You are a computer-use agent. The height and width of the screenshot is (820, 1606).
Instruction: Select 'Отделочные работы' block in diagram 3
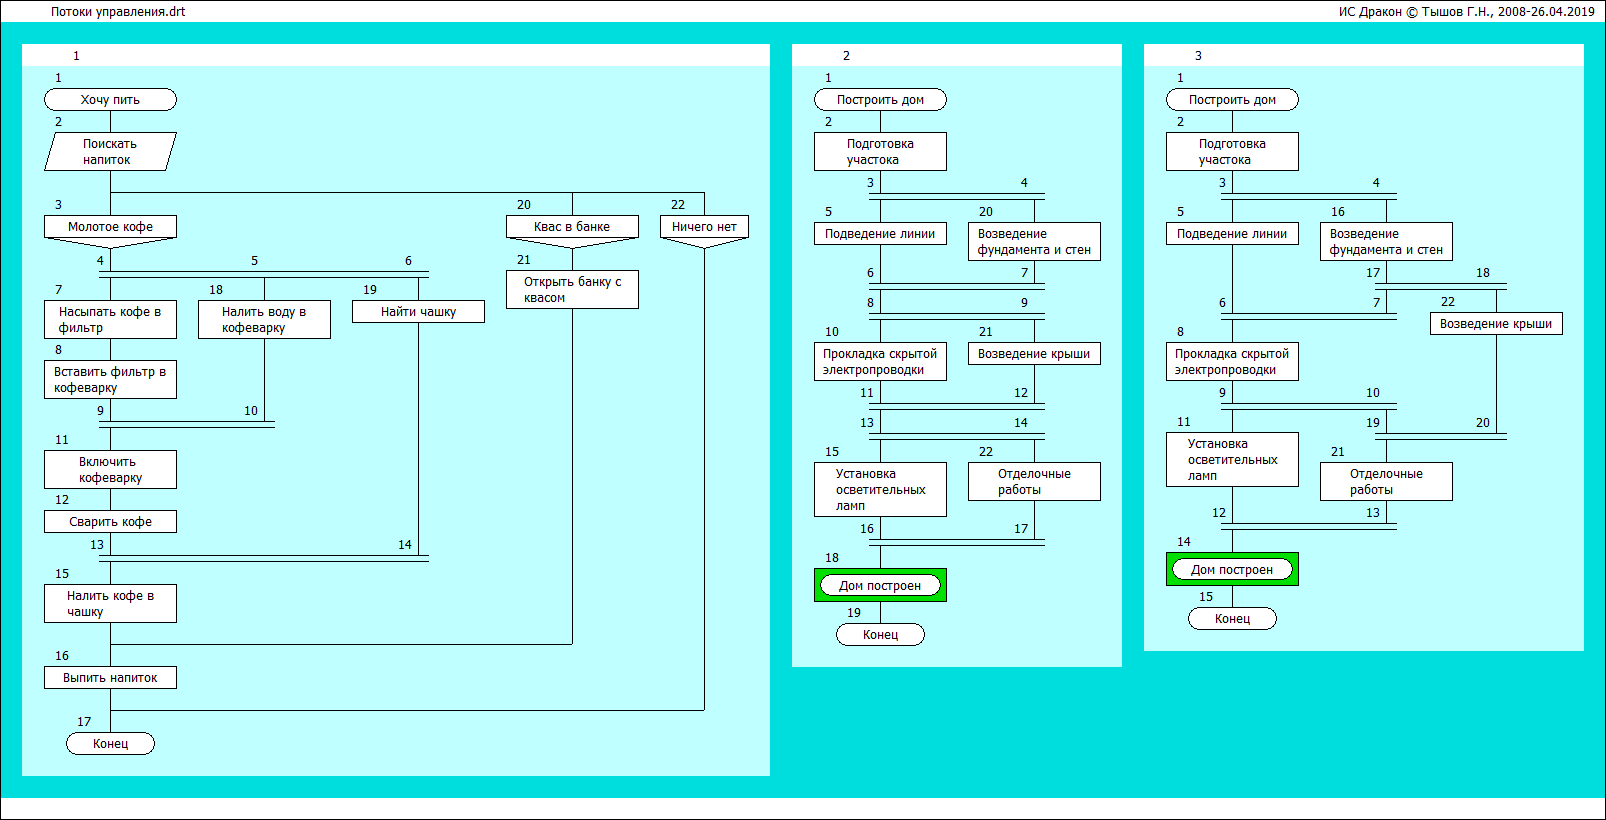[x=1386, y=482]
